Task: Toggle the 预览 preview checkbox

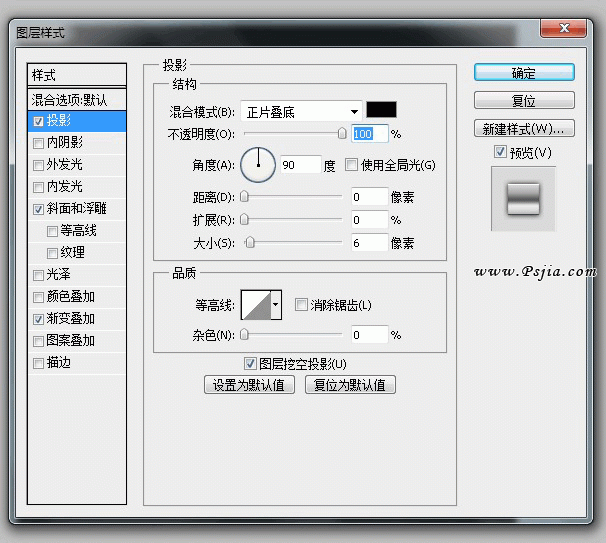Action: 500,152
